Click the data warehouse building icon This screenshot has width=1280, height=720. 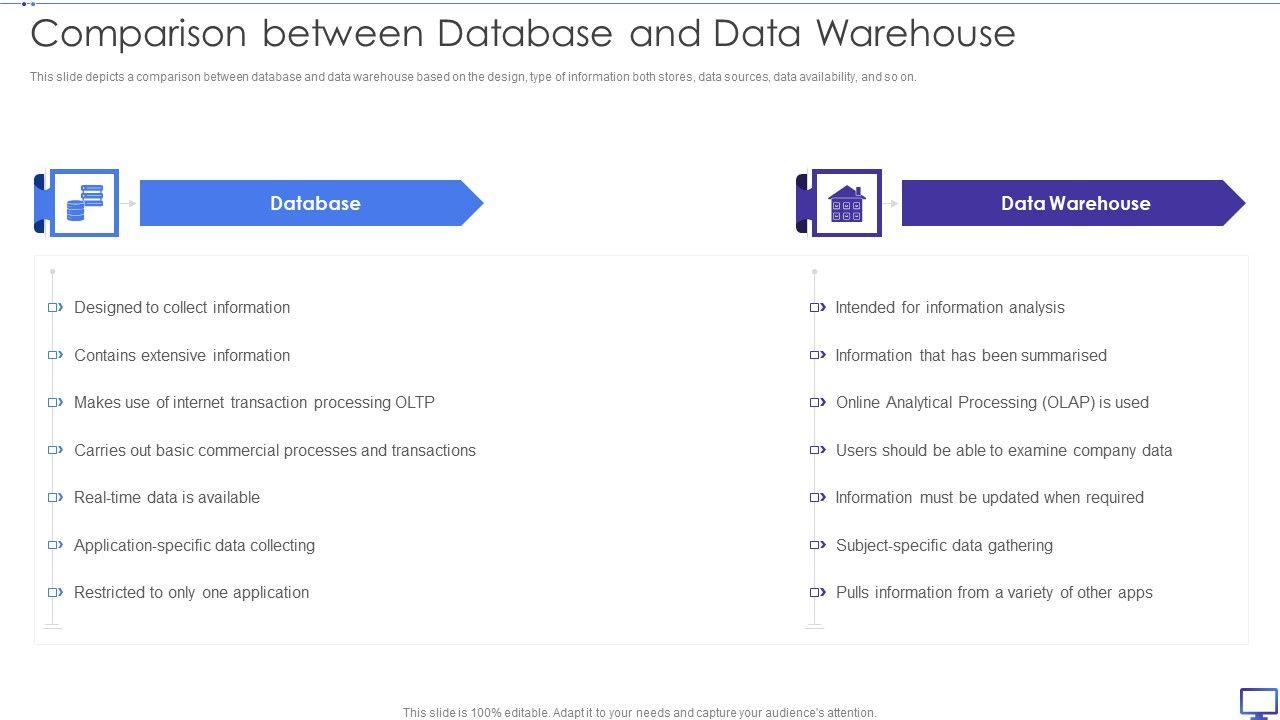[x=846, y=203]
